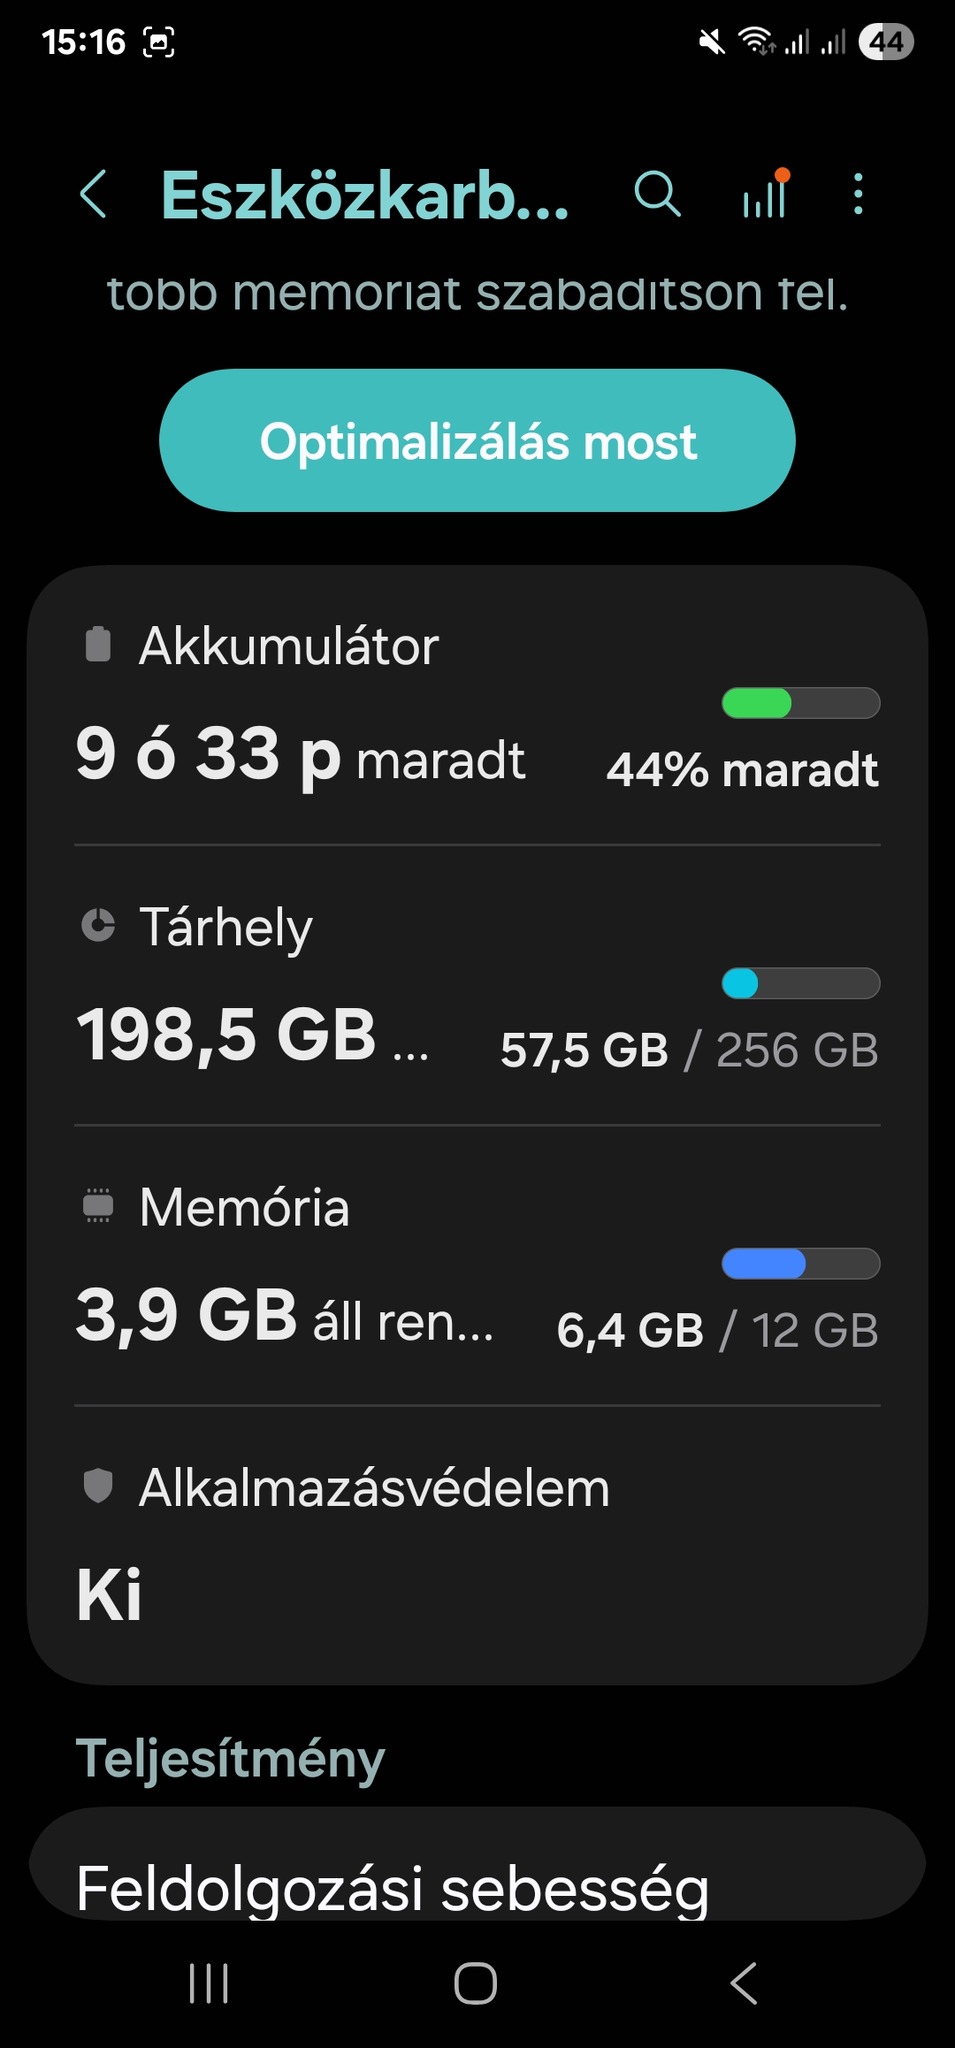Tap the storage pie icon beside Tárhely
The width and height of the screenshot is (955, 2048).
click(x=98, y=926)
